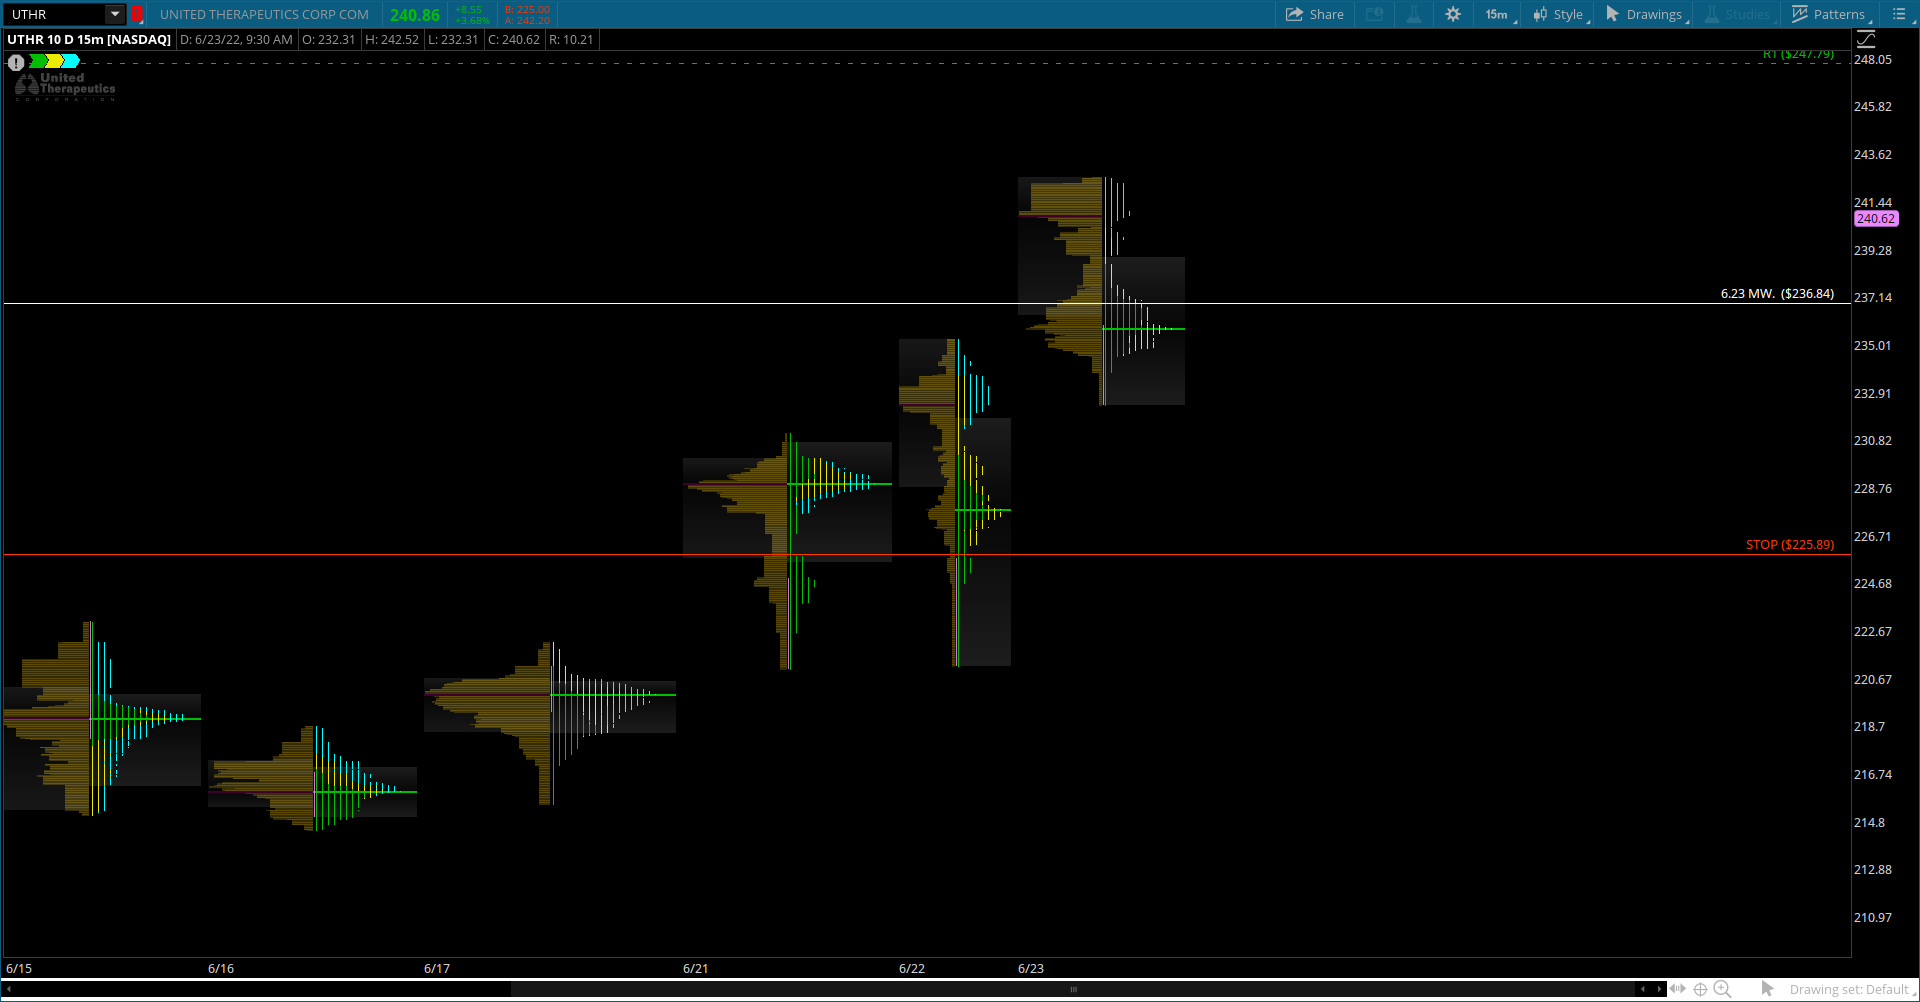Image resolution: width=1920 pixels, height=1002 pixels.
Task: Click the flask icon next to Share
Action: click(x=1414, y=14)
